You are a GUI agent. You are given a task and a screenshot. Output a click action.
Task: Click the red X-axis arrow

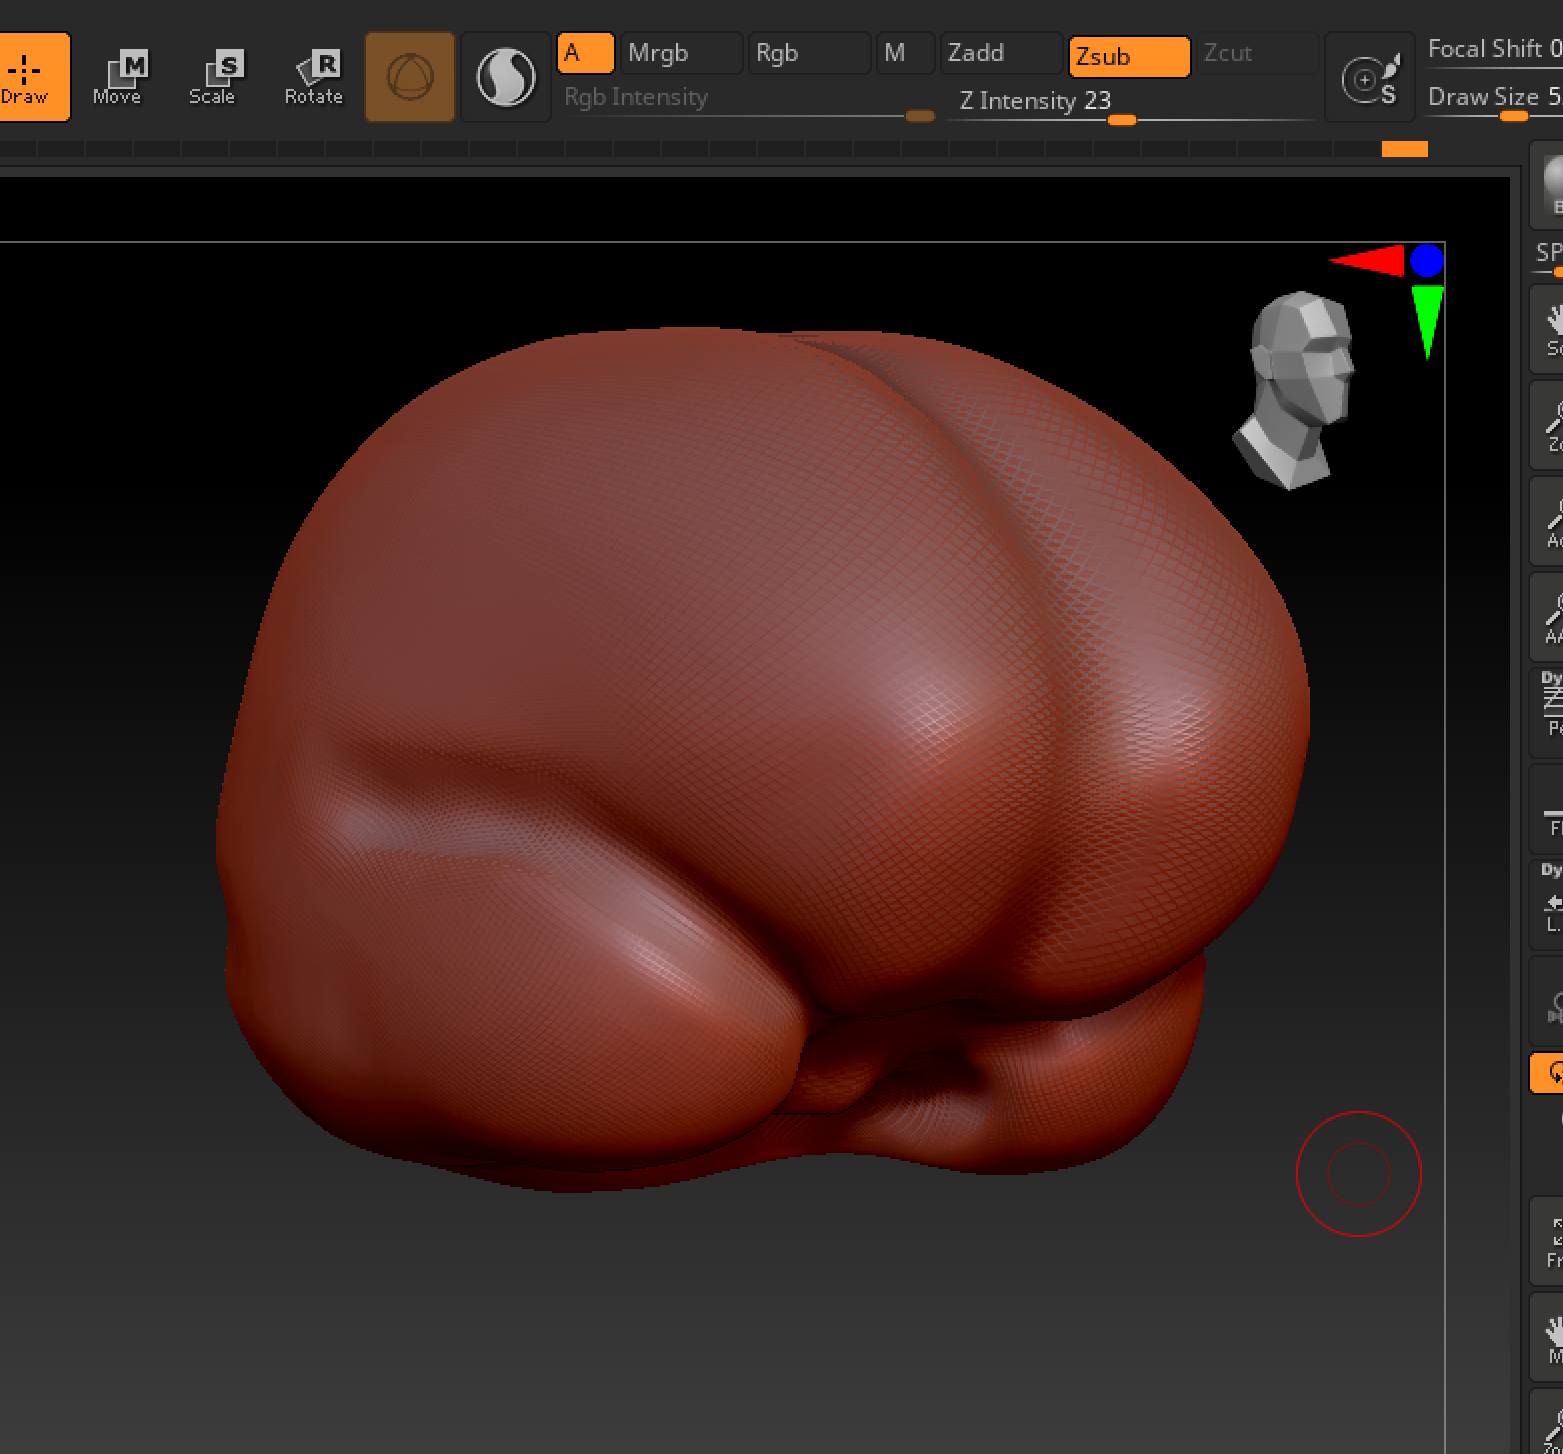click(1366, 261)
